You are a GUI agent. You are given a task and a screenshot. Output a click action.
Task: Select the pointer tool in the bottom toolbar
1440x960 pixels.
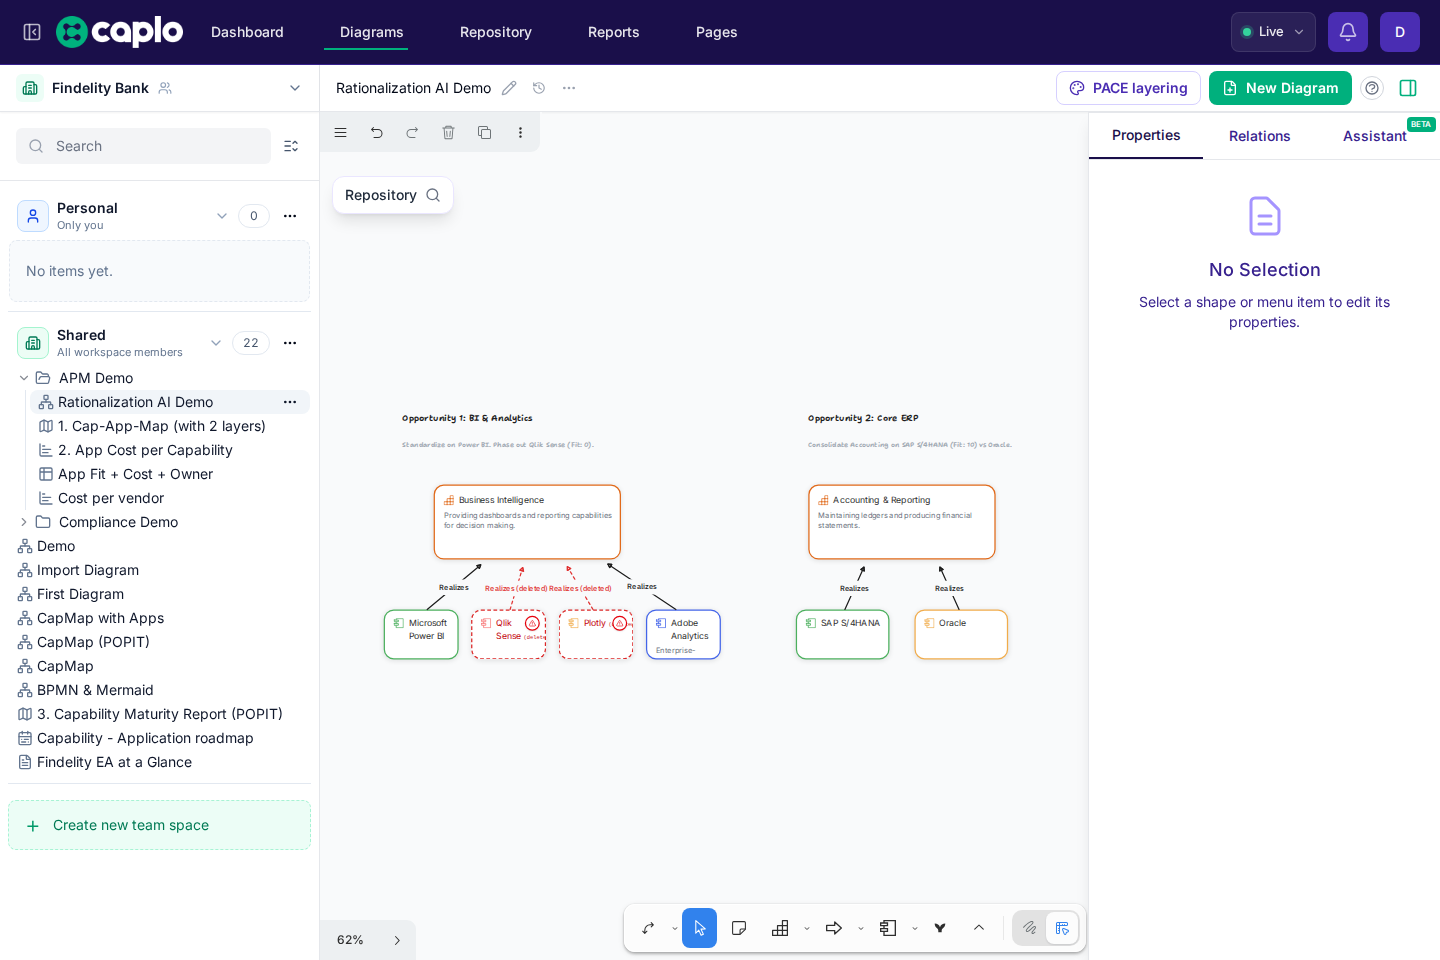point(700,928)
